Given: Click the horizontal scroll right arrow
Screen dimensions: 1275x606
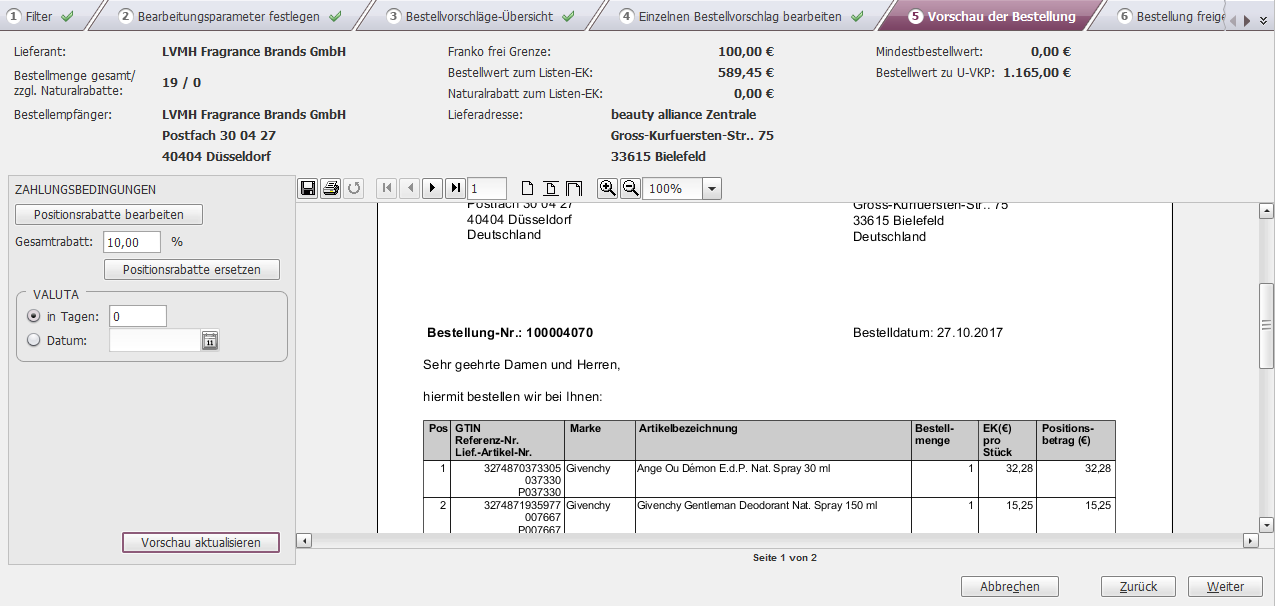Looking at the screenshot, I should pos(1250,541).
